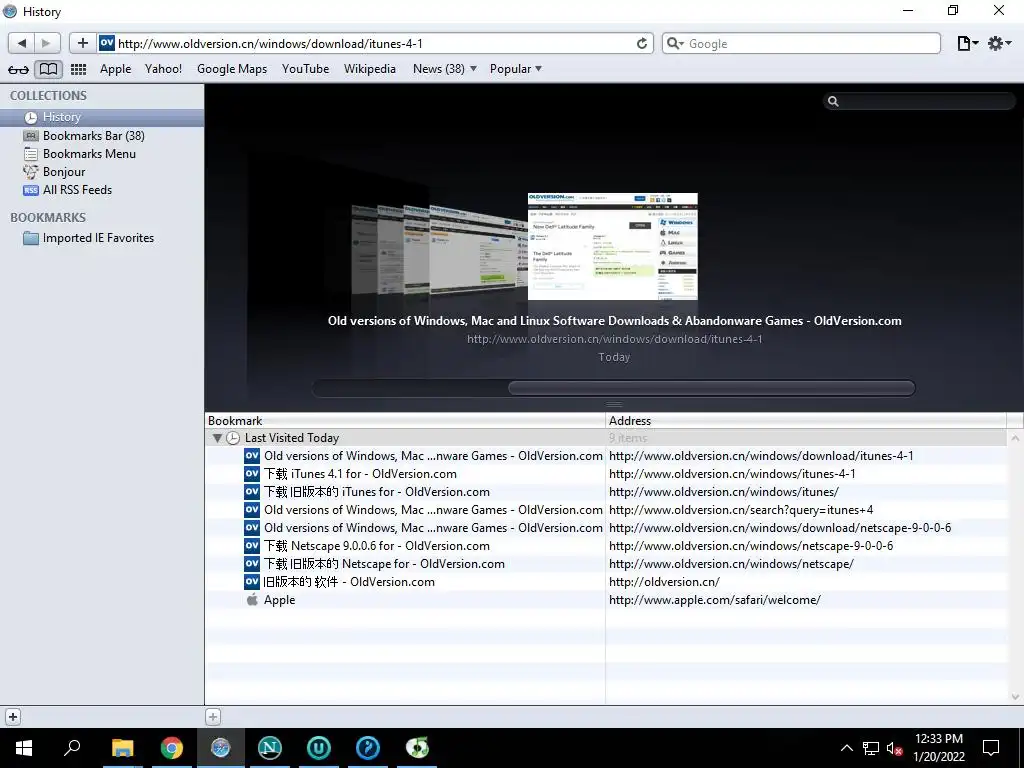Screen dimensions: 1024x768
Task: Click the centered OldVersion Cover Flow thumbnail
Action: 613,246
